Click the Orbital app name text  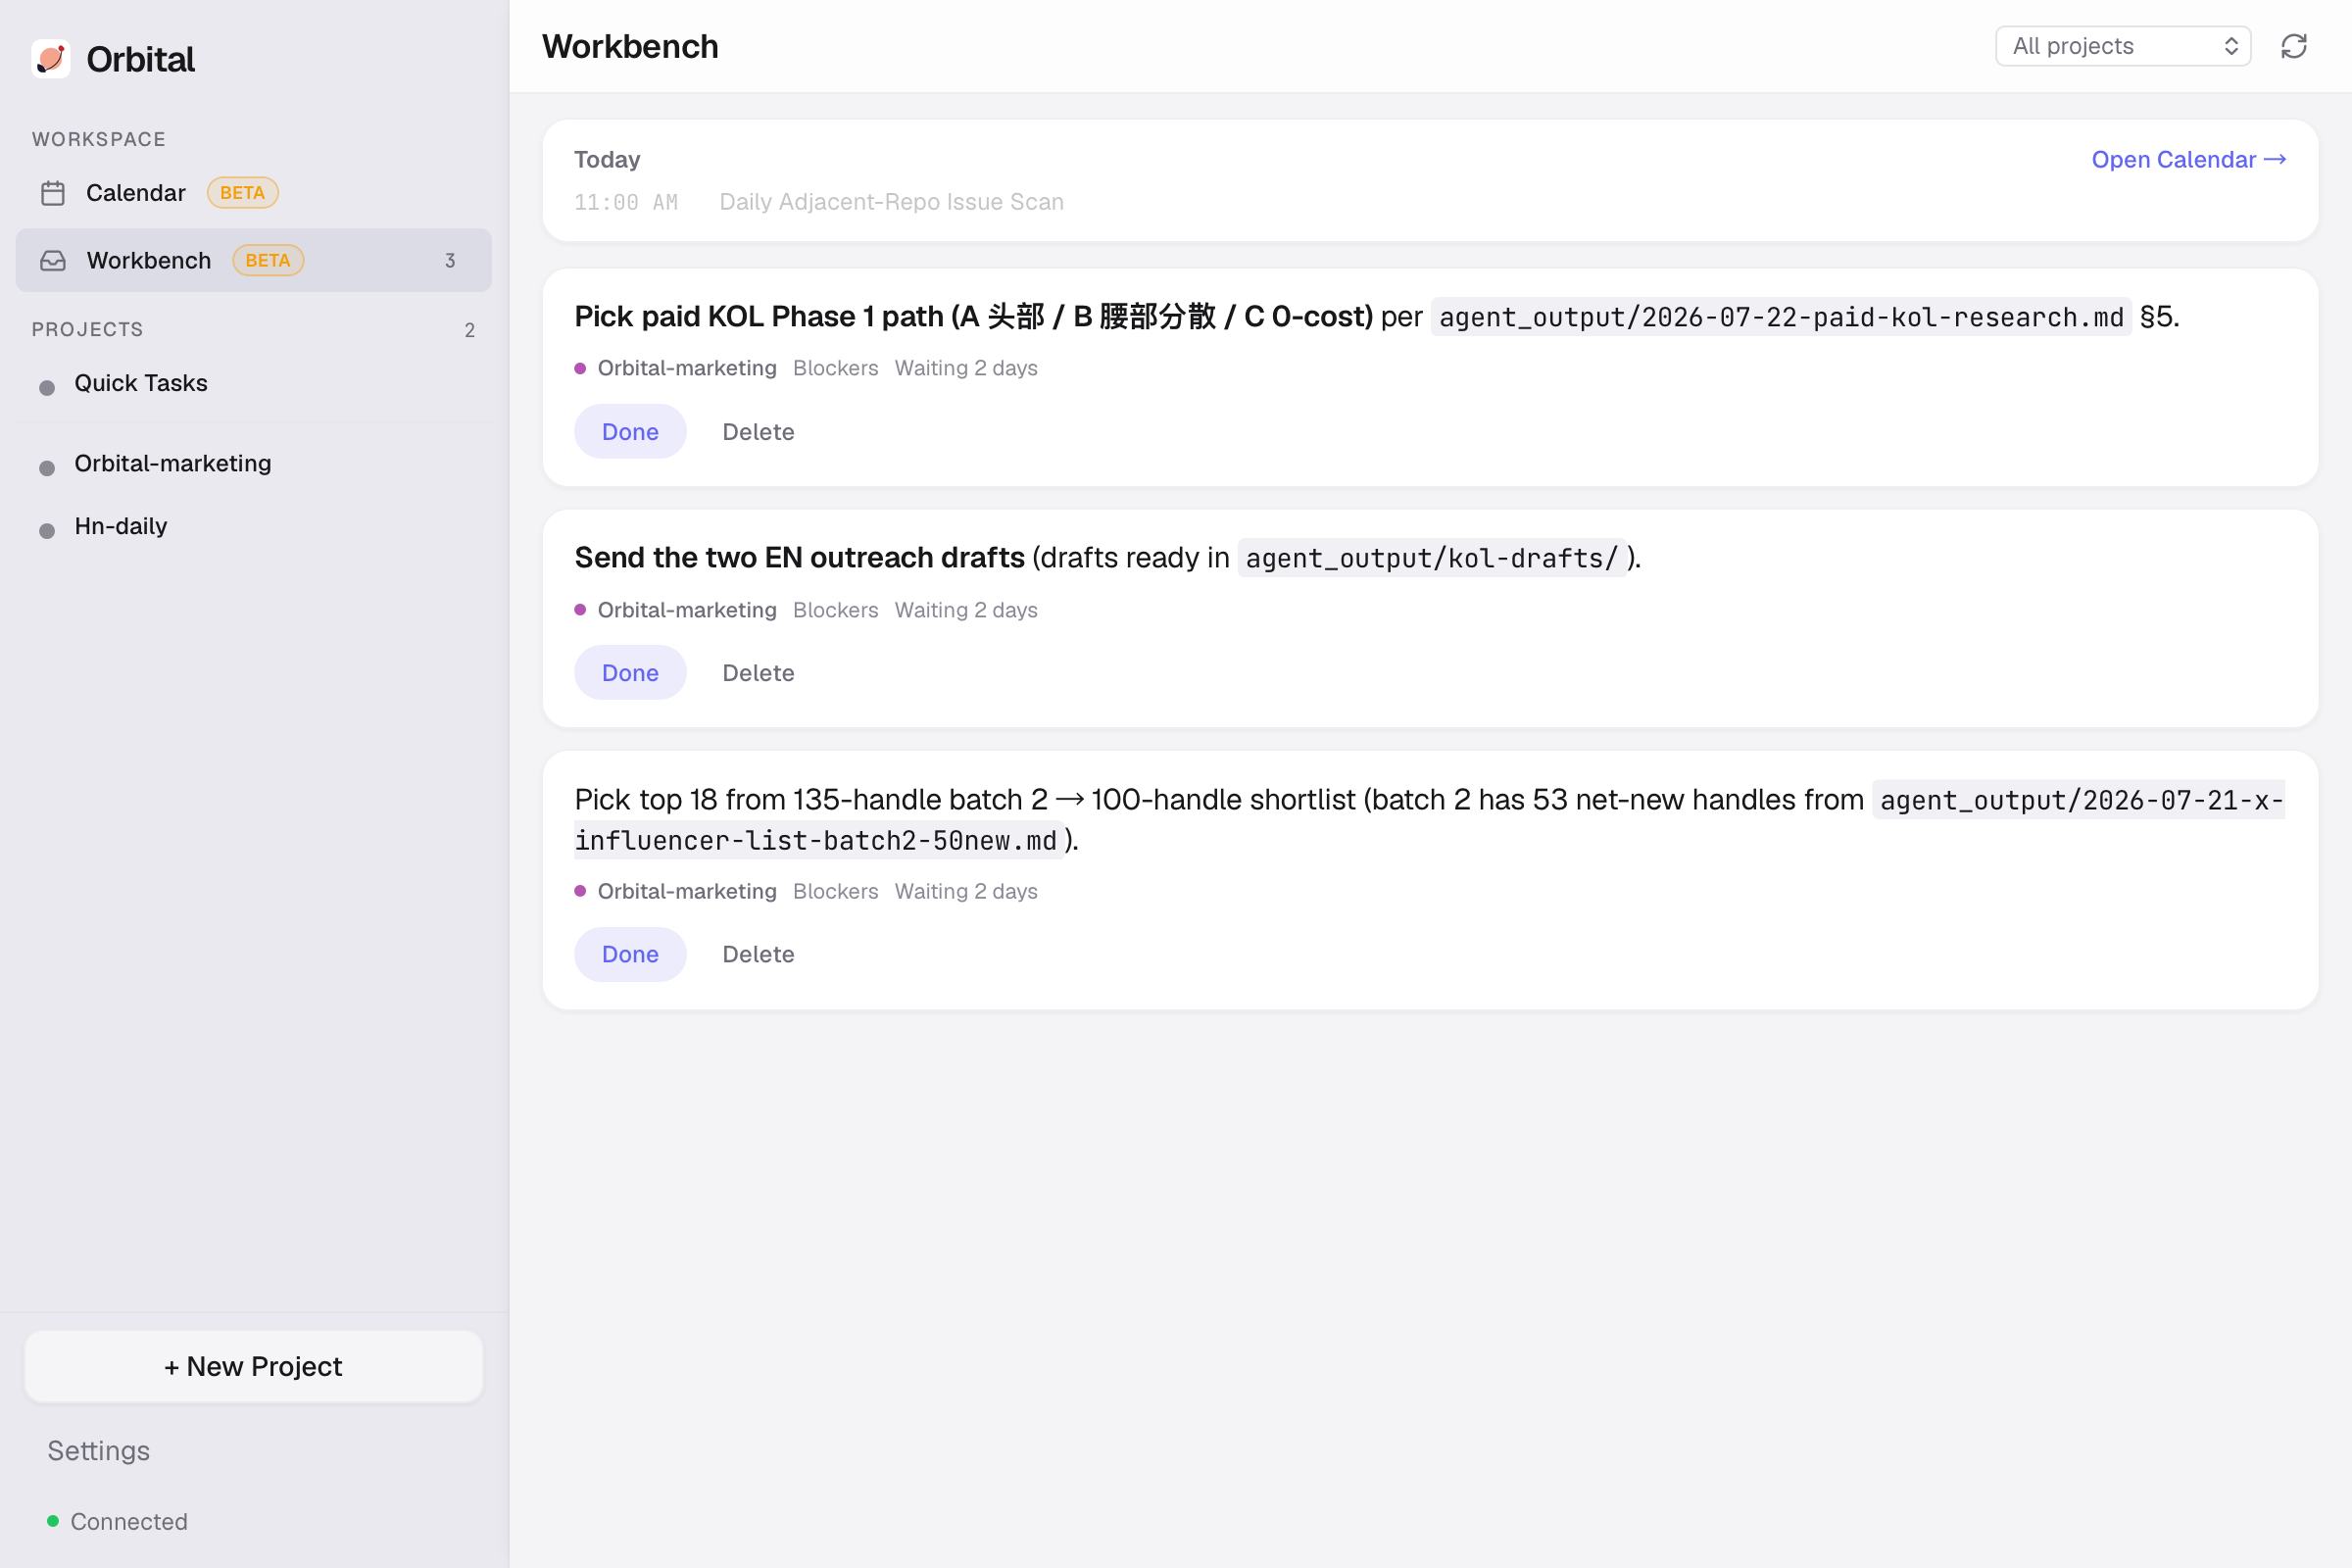pos(140,60)
